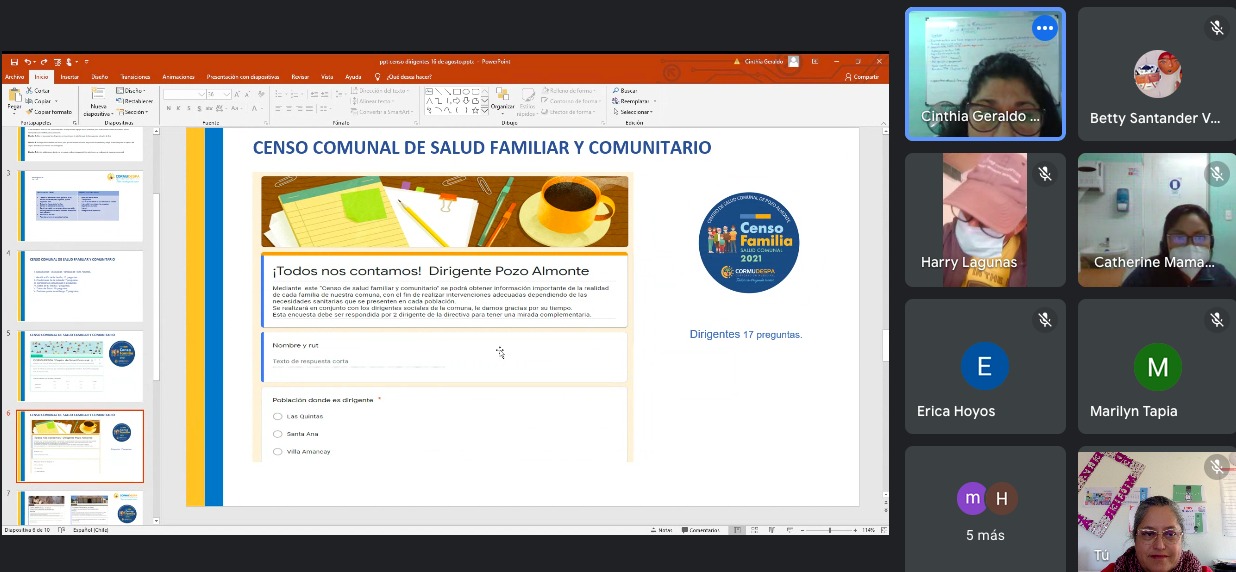The height and width of the screenshot is (572, 1236).
Task: Click the Cortar scissors icon
Action: [x=30, y=90]
